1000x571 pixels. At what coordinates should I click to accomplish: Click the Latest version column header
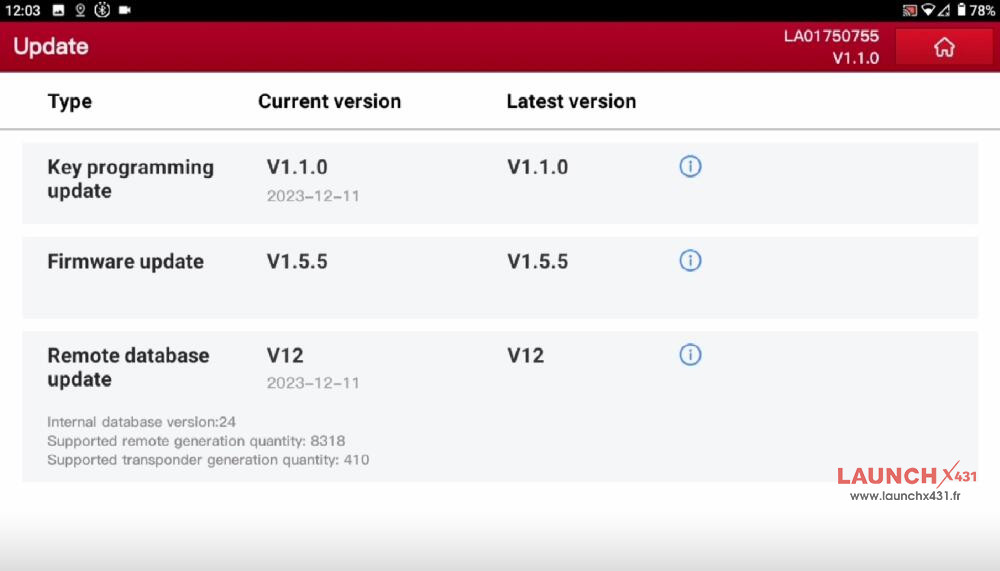tap(571, 101)
